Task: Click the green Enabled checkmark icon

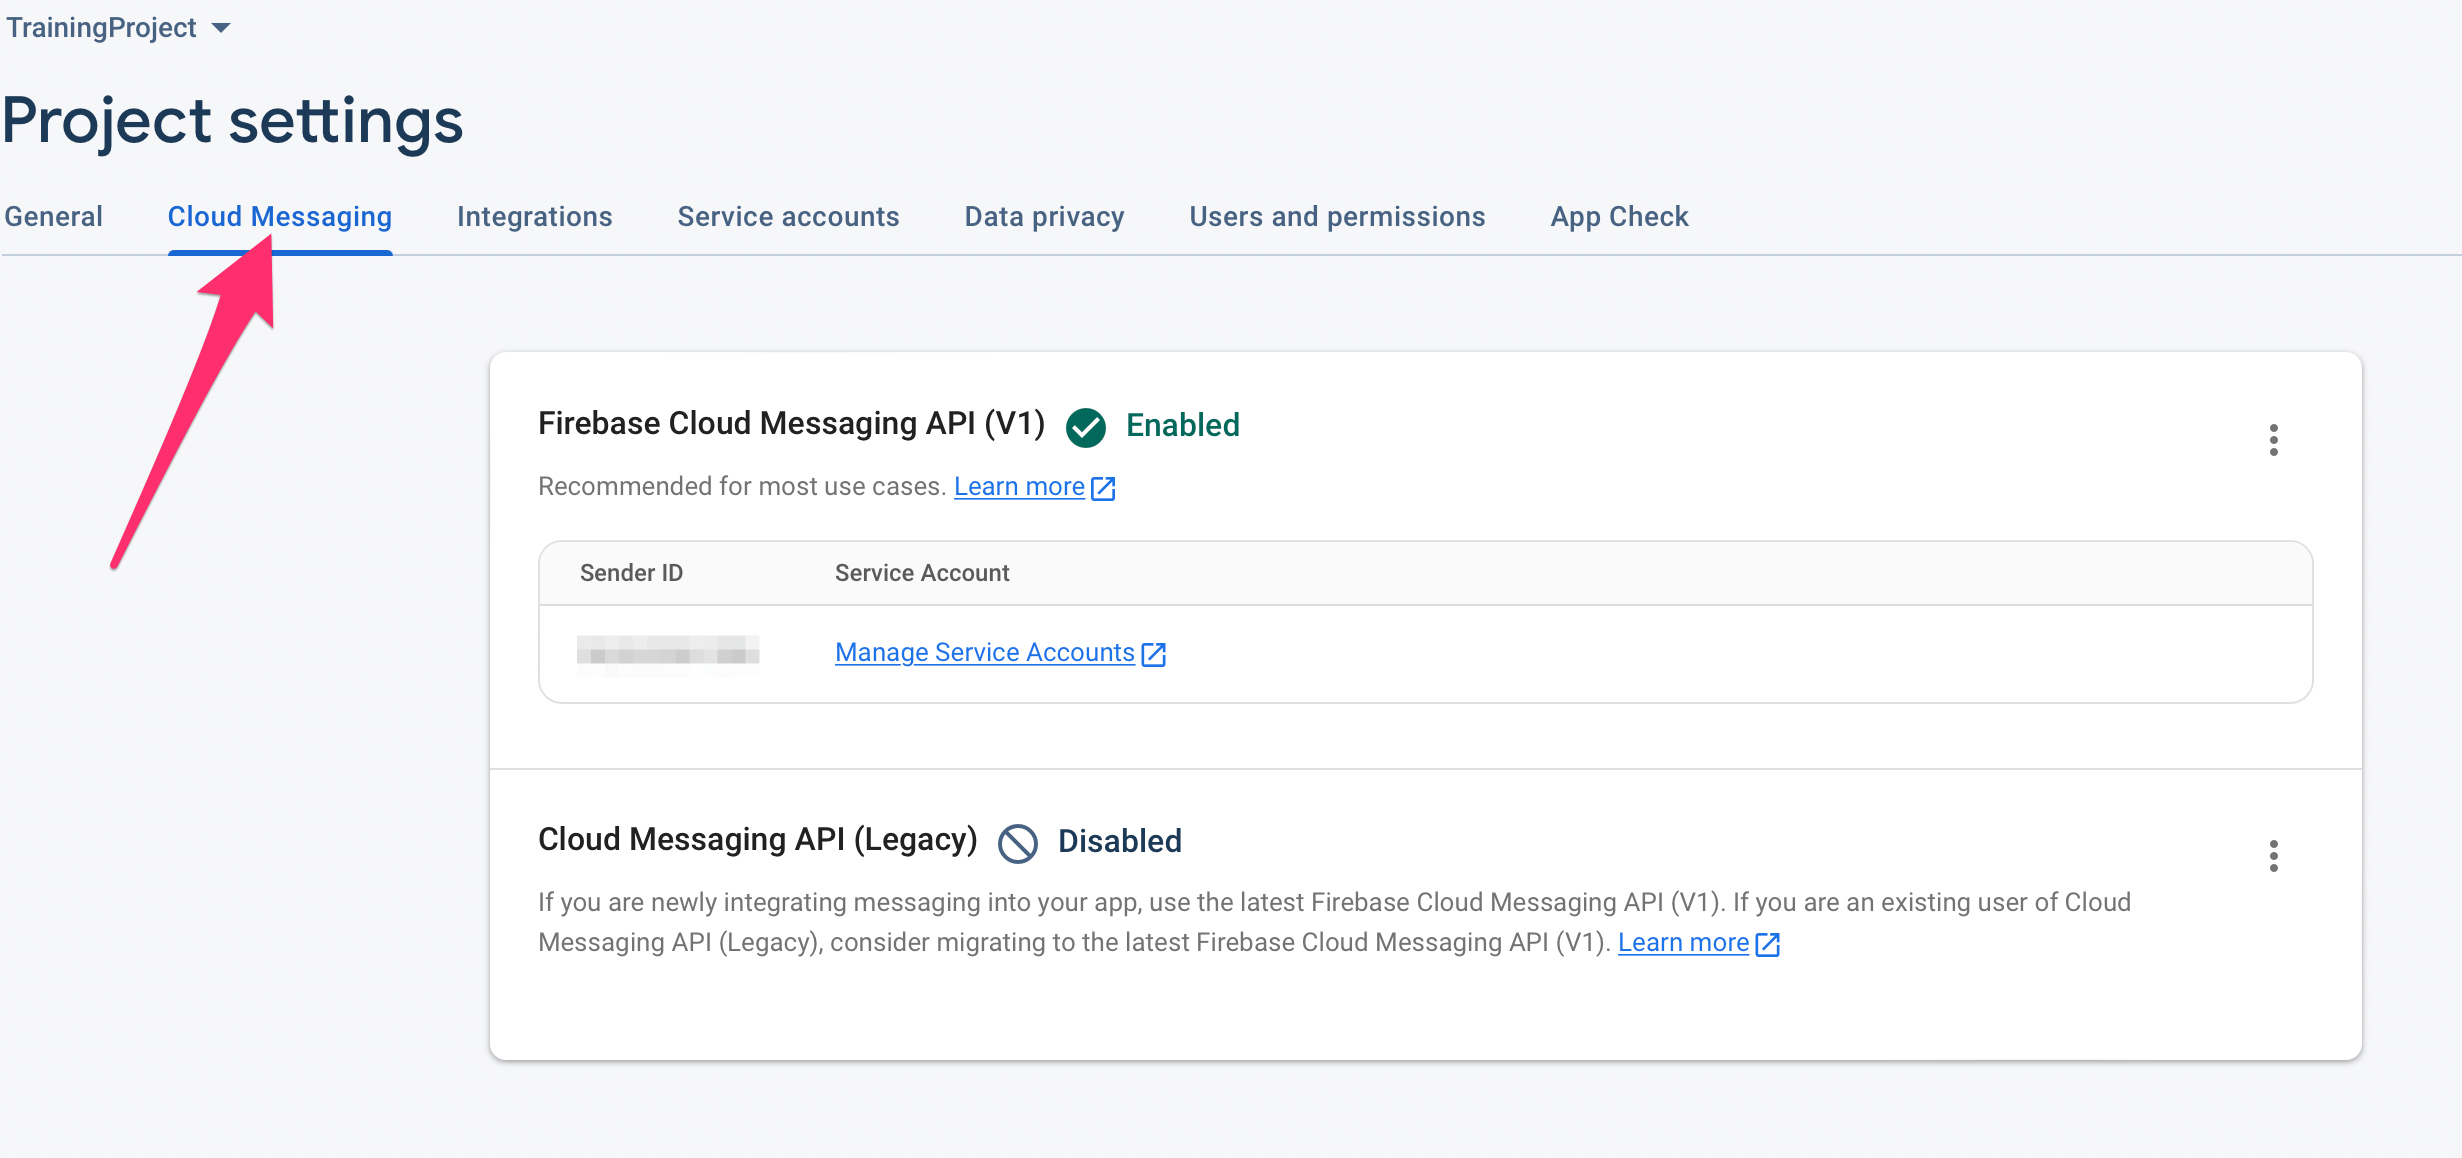Action: [x=1086, y=427]
